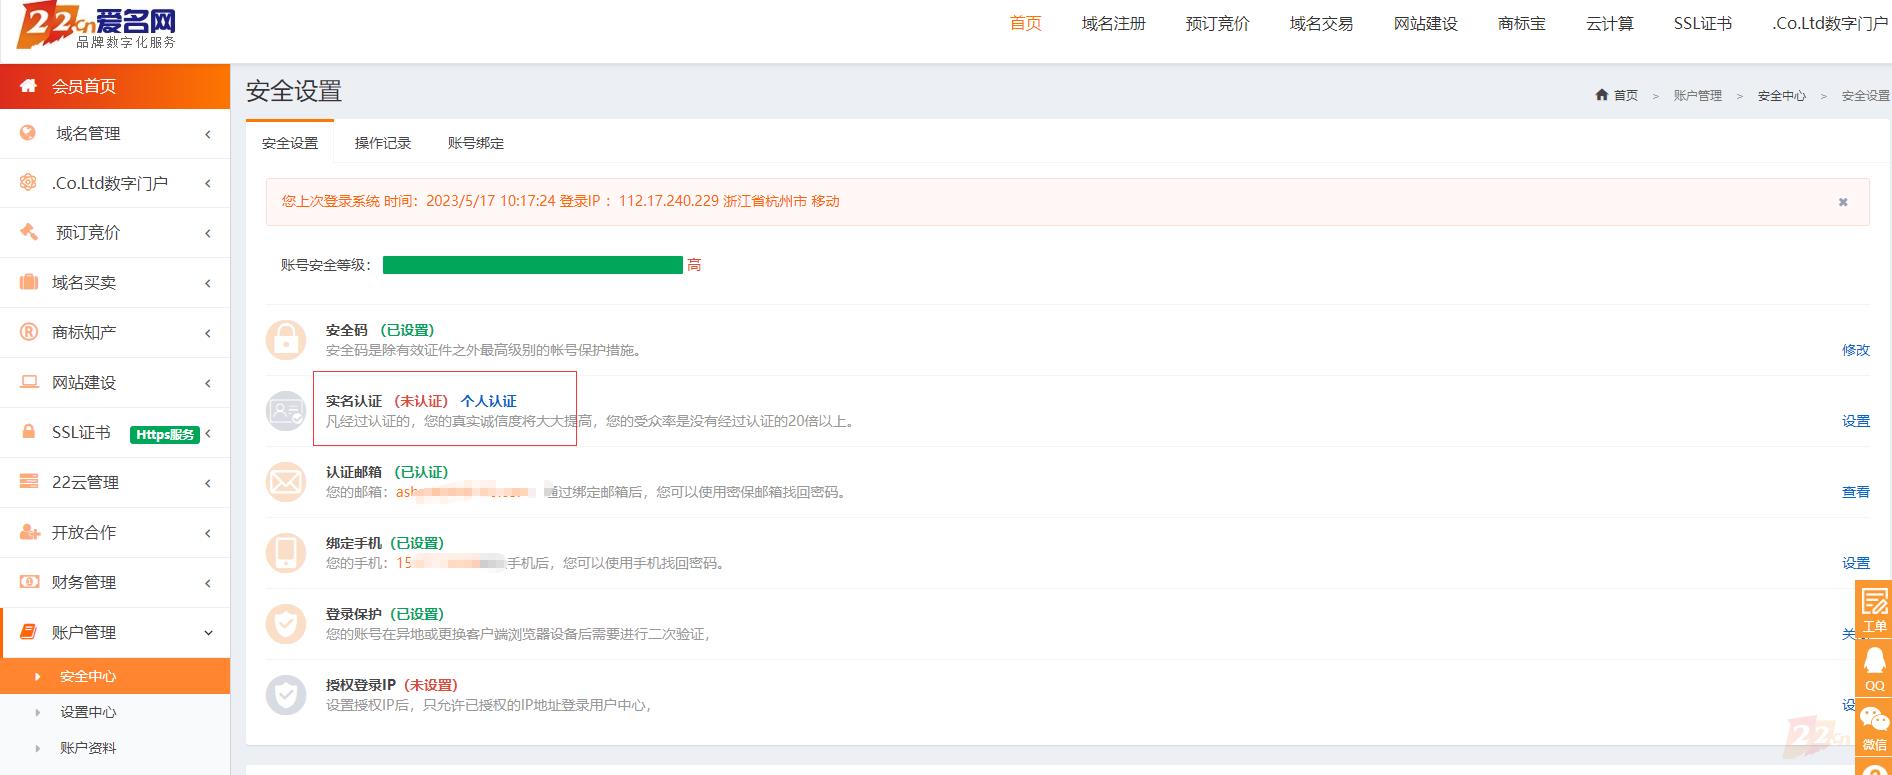Expand the sidebar 预订竞价 chevron
The image size is (1892, 775).
tap(208, 233)
